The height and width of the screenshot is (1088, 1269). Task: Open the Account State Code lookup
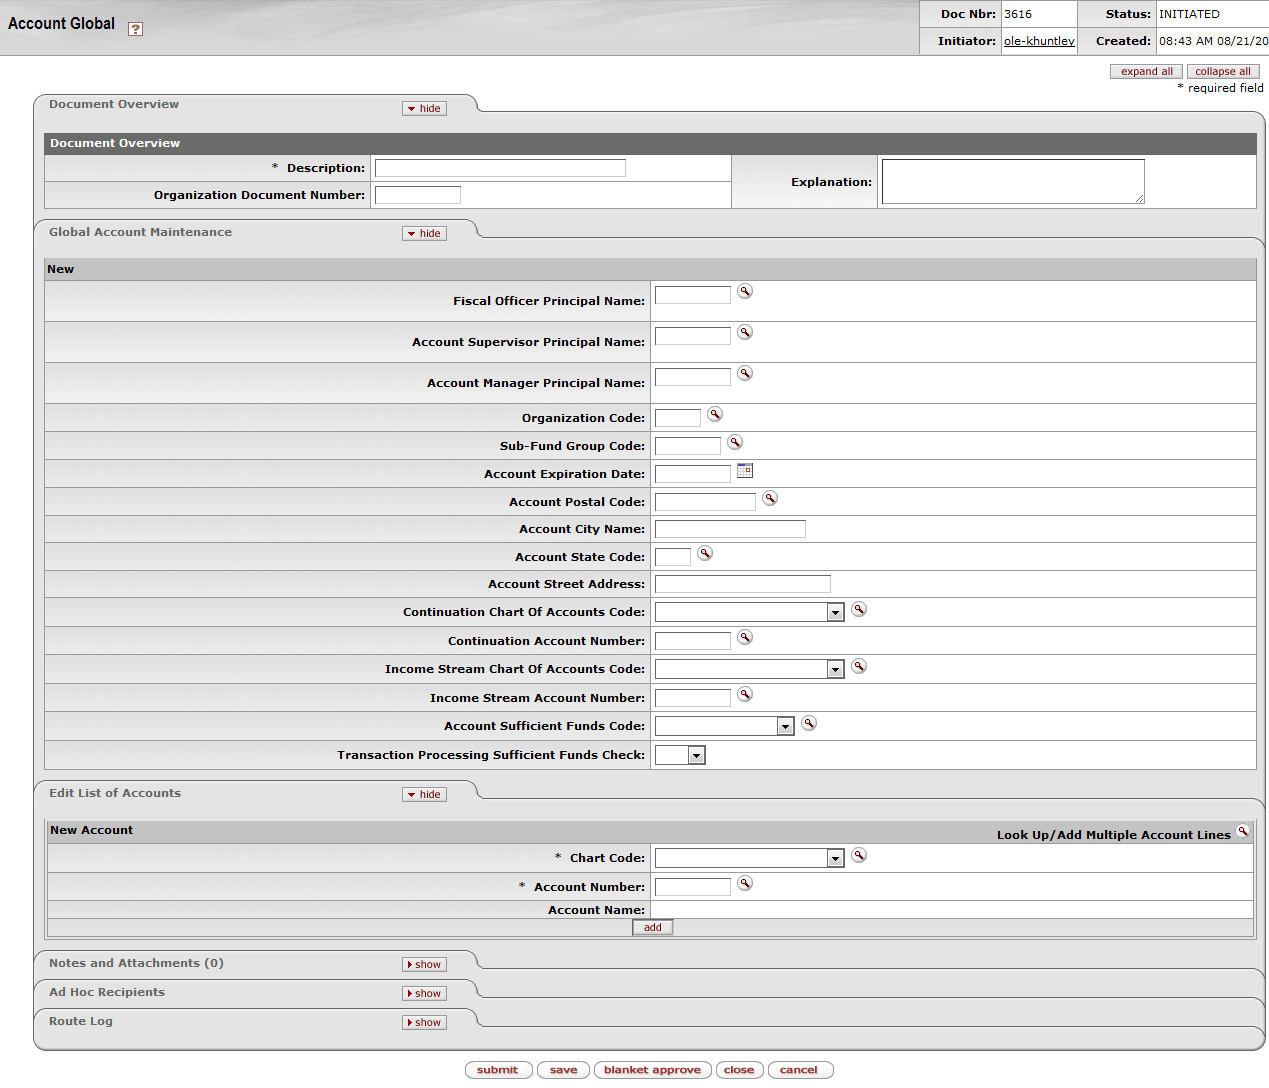click(705, 553)
